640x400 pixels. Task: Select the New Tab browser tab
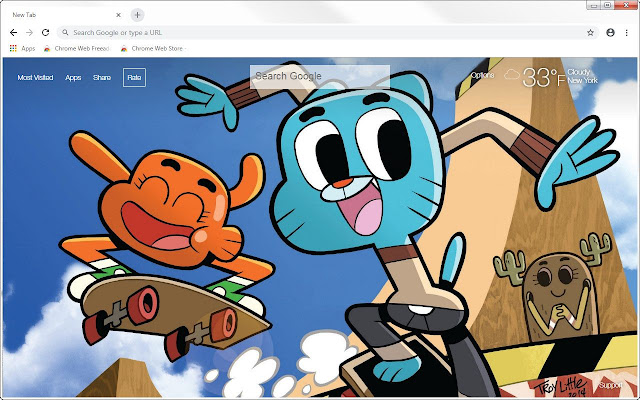[x=65, y=15]
